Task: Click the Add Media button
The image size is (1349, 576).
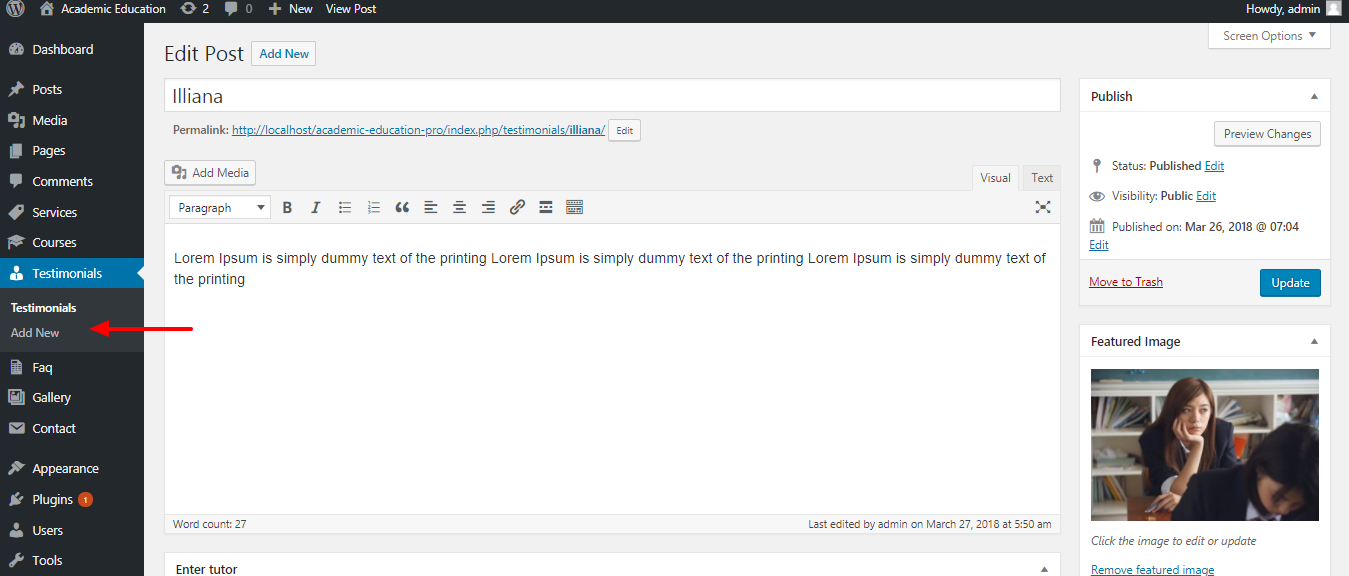Action: [x=210, y=172]
